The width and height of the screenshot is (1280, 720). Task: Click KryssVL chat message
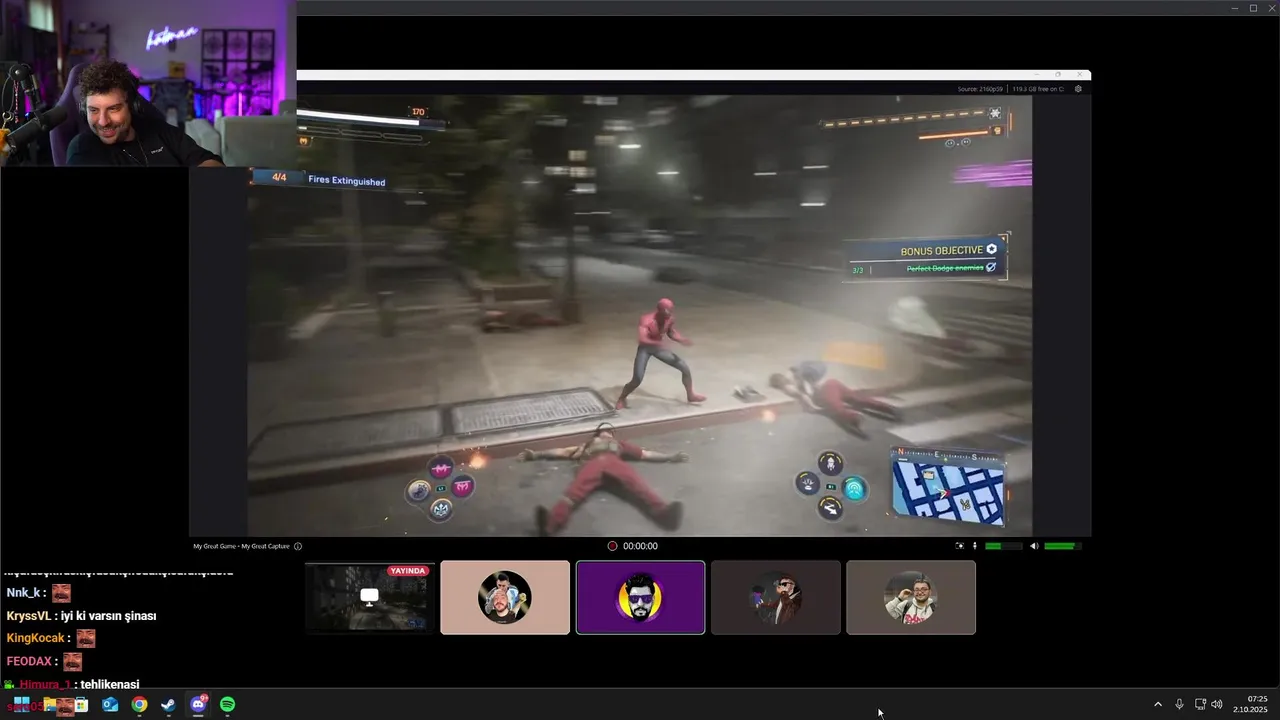click(81, 616)
